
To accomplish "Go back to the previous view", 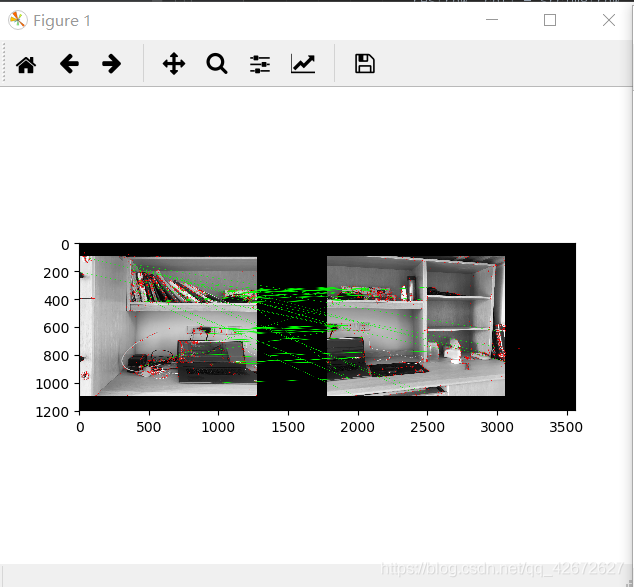I will coord(69,64).
